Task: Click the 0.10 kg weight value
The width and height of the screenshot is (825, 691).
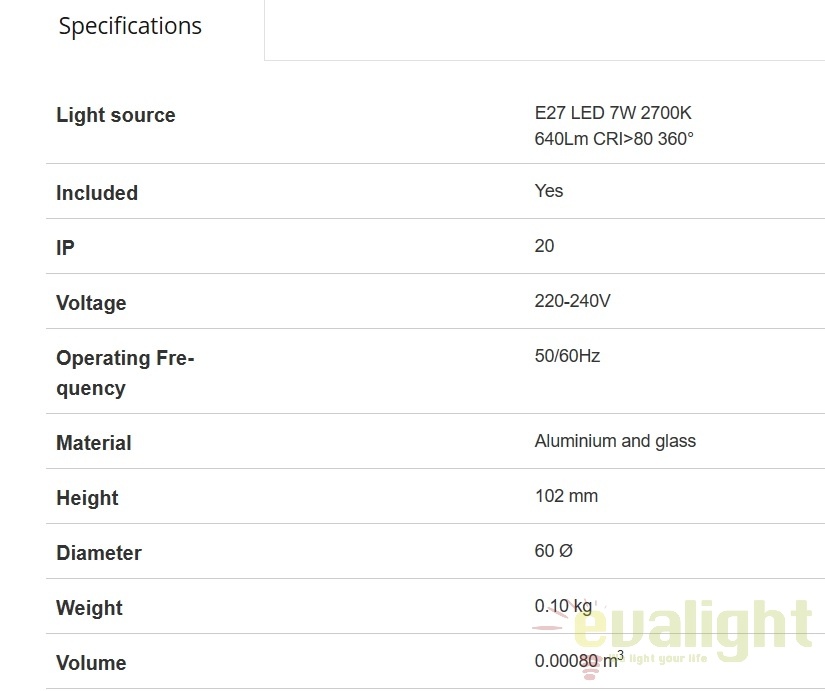Action: pos(564,606)
